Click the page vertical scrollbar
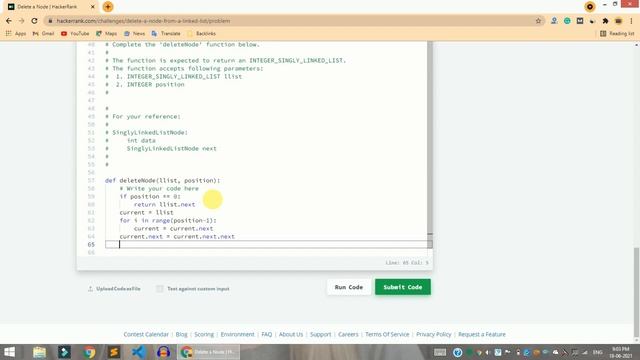 [x=637, y=292]
